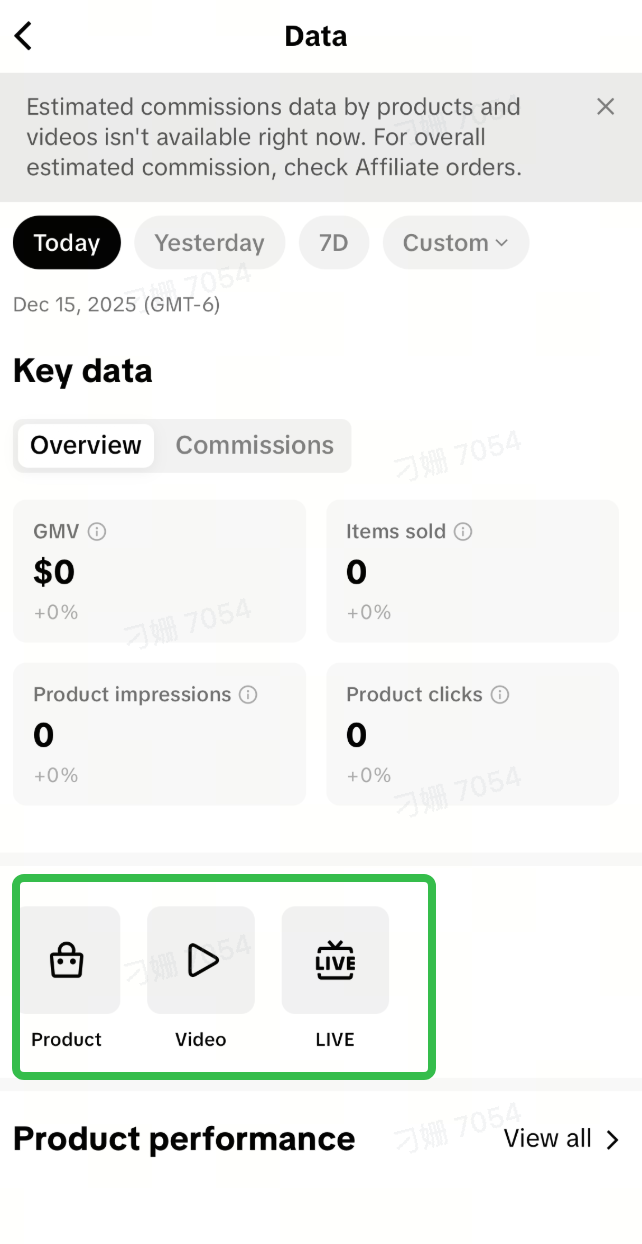The width and height of the screenshot is (642, 1244).
Task: Show Product impressions info tooltip
Action: click(248, 695)
